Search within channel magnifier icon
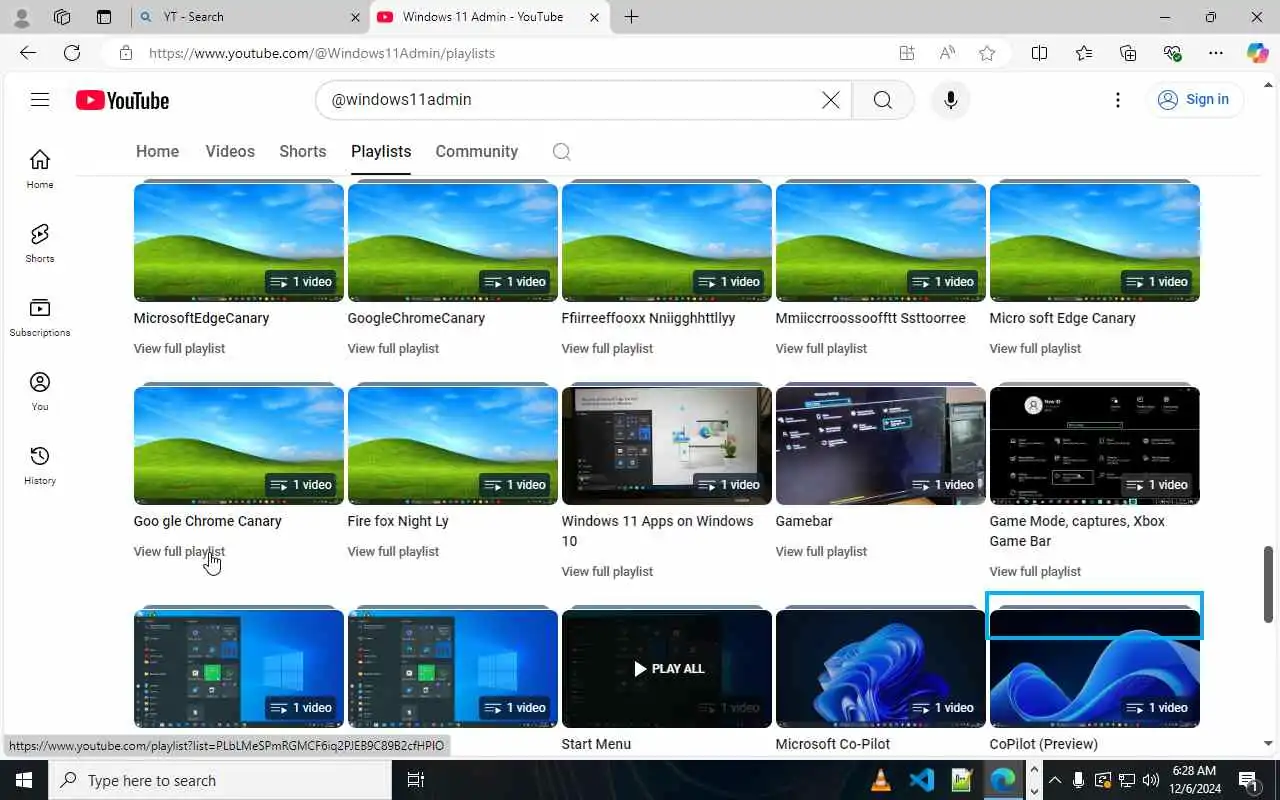Screen dimensions: 1280x800 point(562,152)
